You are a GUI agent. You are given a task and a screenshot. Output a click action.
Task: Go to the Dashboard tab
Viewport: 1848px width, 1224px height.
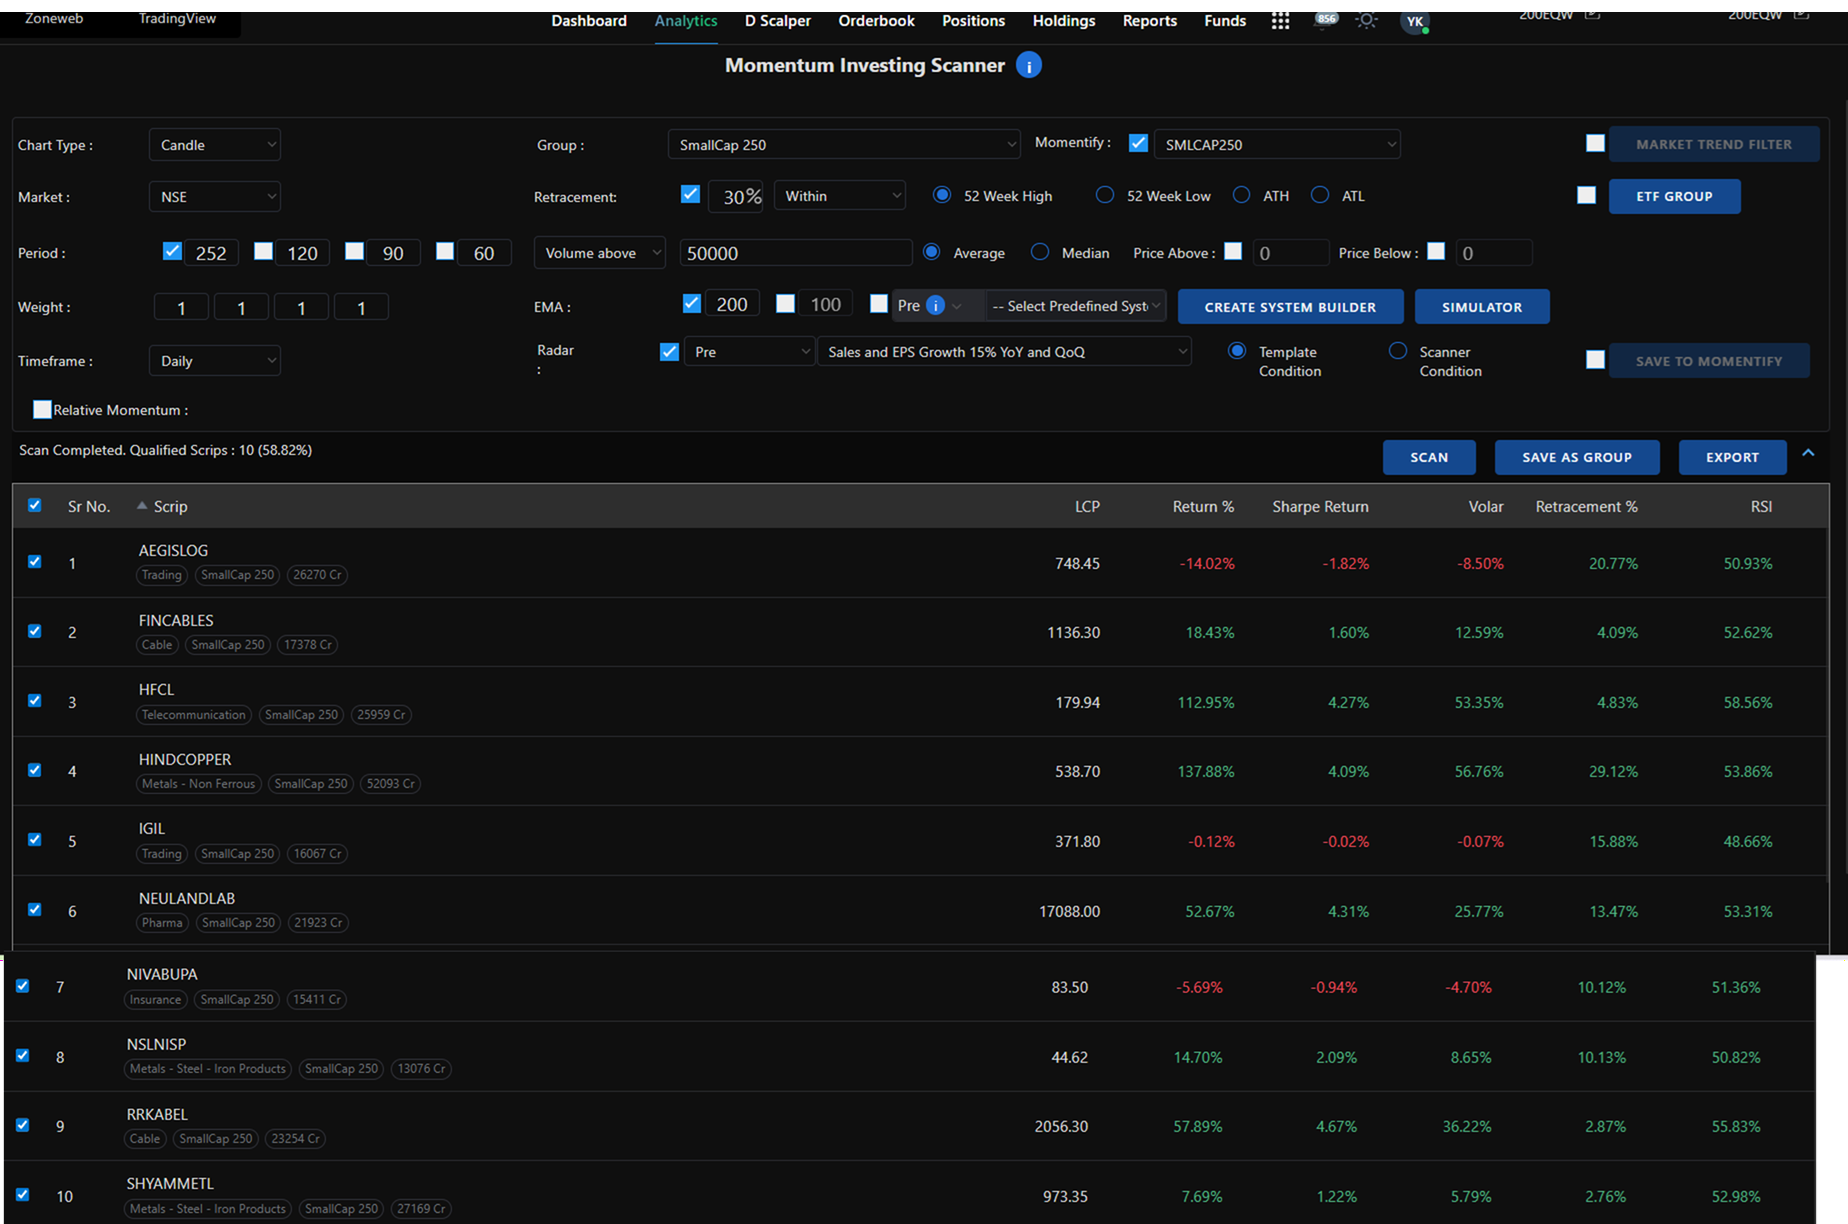click(x=589, y=21)
